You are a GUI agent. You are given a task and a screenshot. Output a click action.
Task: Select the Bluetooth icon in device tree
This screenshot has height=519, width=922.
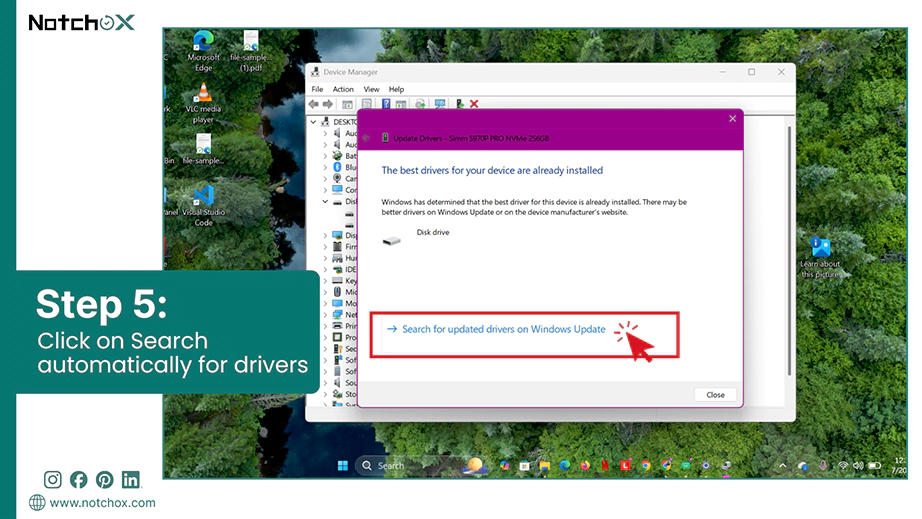tap(337, 168)
